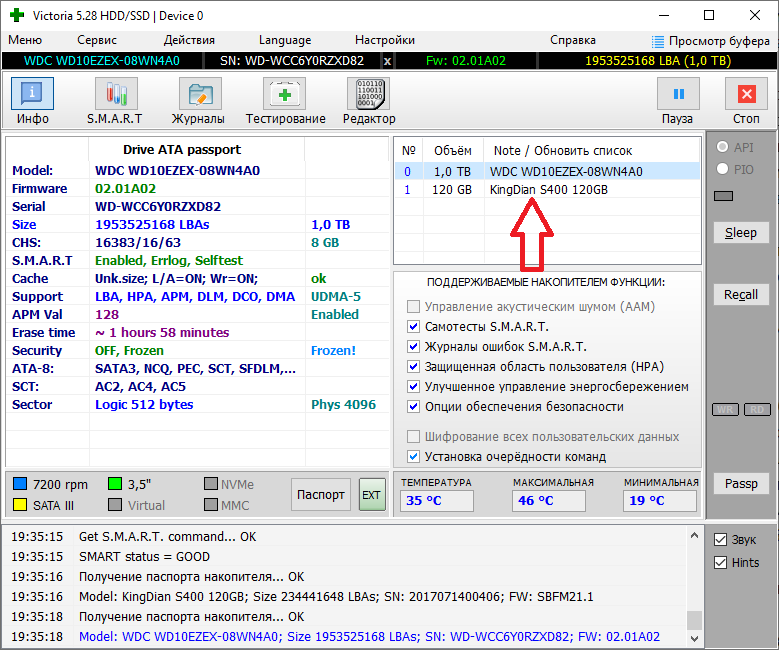
Task: Toggle Управление акустическим шумом (AAM) checkbox
Action: point(413,307)
